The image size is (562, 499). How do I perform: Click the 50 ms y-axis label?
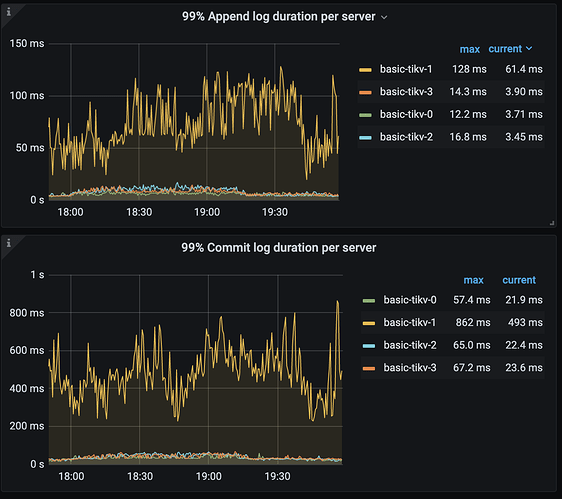(x=30, y=148)
